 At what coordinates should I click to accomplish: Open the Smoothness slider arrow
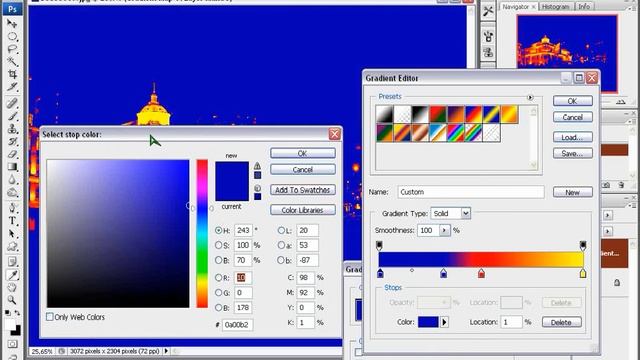click(x=444, y=230)
